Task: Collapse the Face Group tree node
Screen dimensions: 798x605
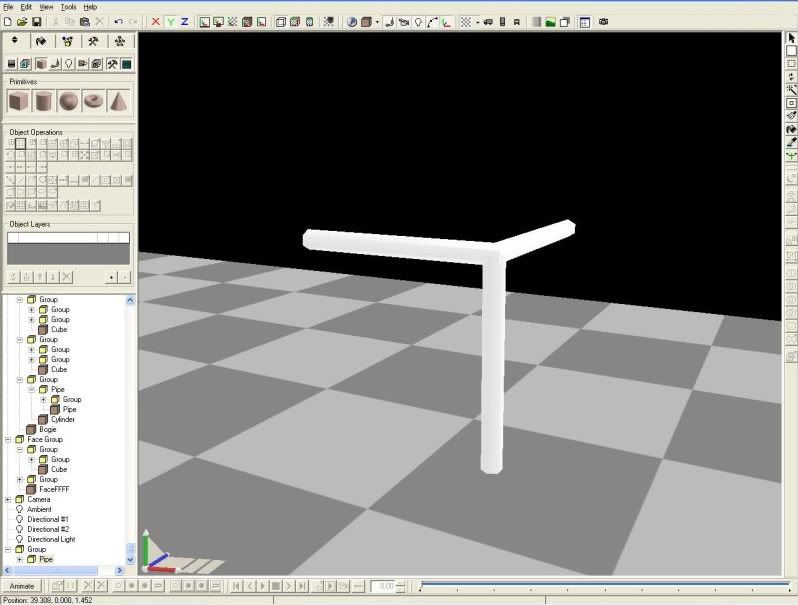Action: click(8, 439)
